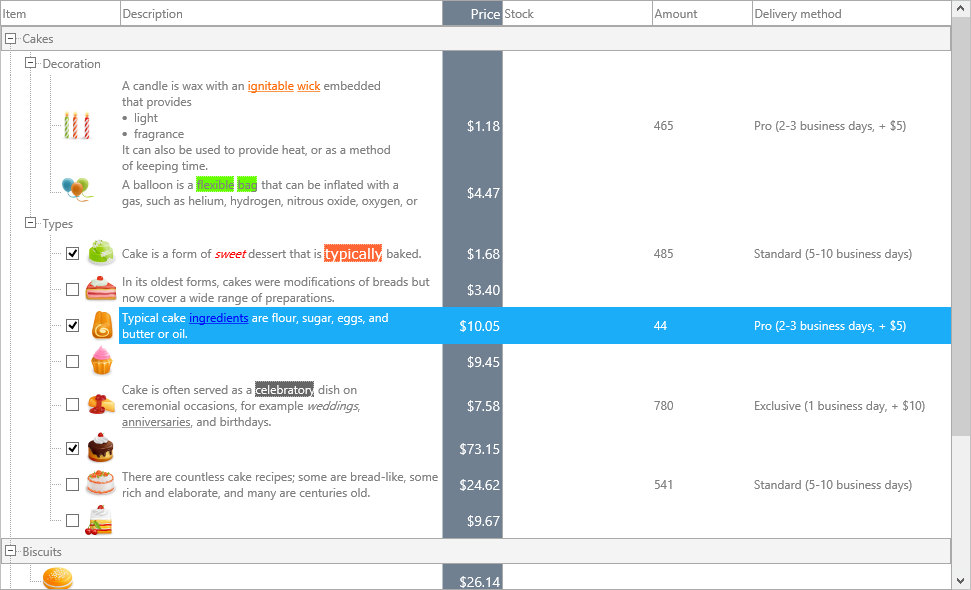971x590 pixels.
Task: Click the balloons icon
Action: [76, 188]
